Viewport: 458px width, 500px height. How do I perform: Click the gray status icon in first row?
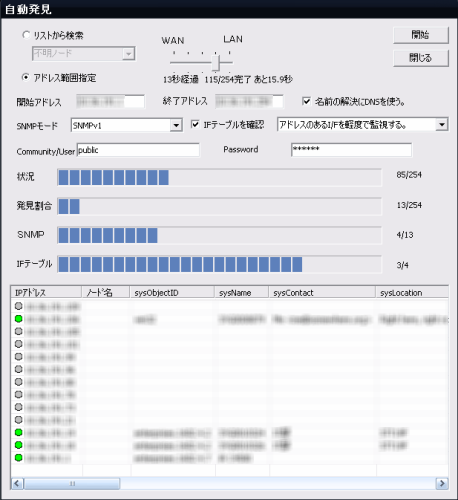[x=19, y=306]
